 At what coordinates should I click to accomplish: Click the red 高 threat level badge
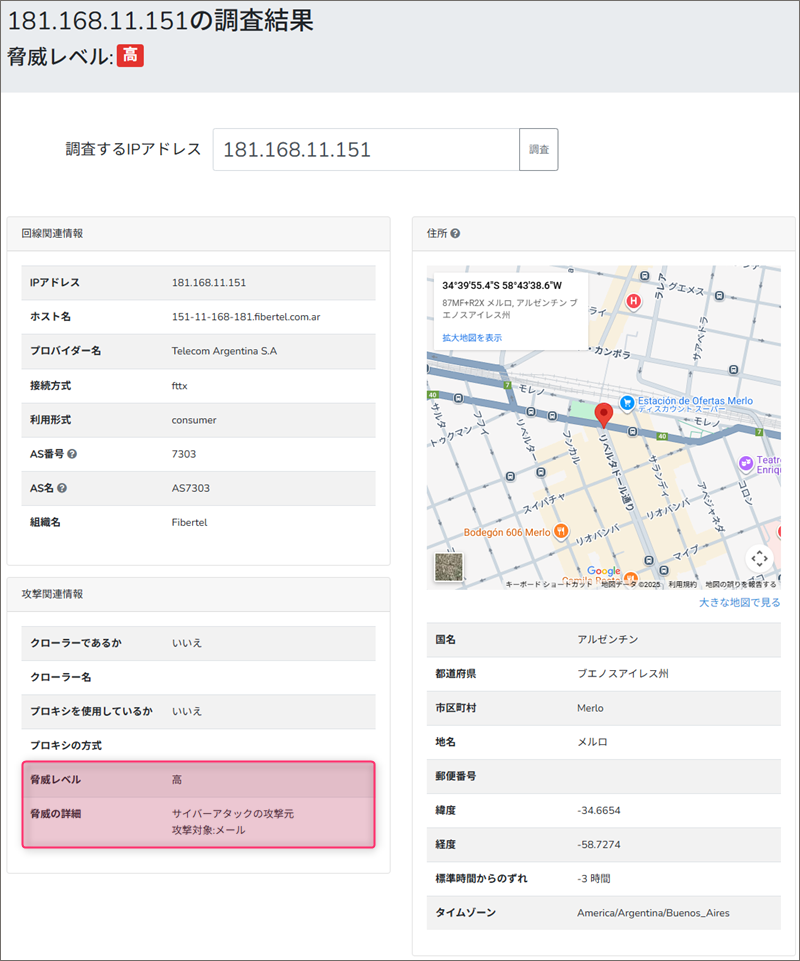(x=130, y=56)
